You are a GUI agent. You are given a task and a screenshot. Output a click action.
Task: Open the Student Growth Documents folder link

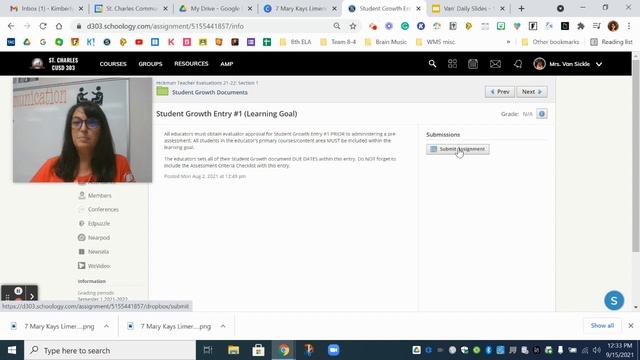point(209,92)
